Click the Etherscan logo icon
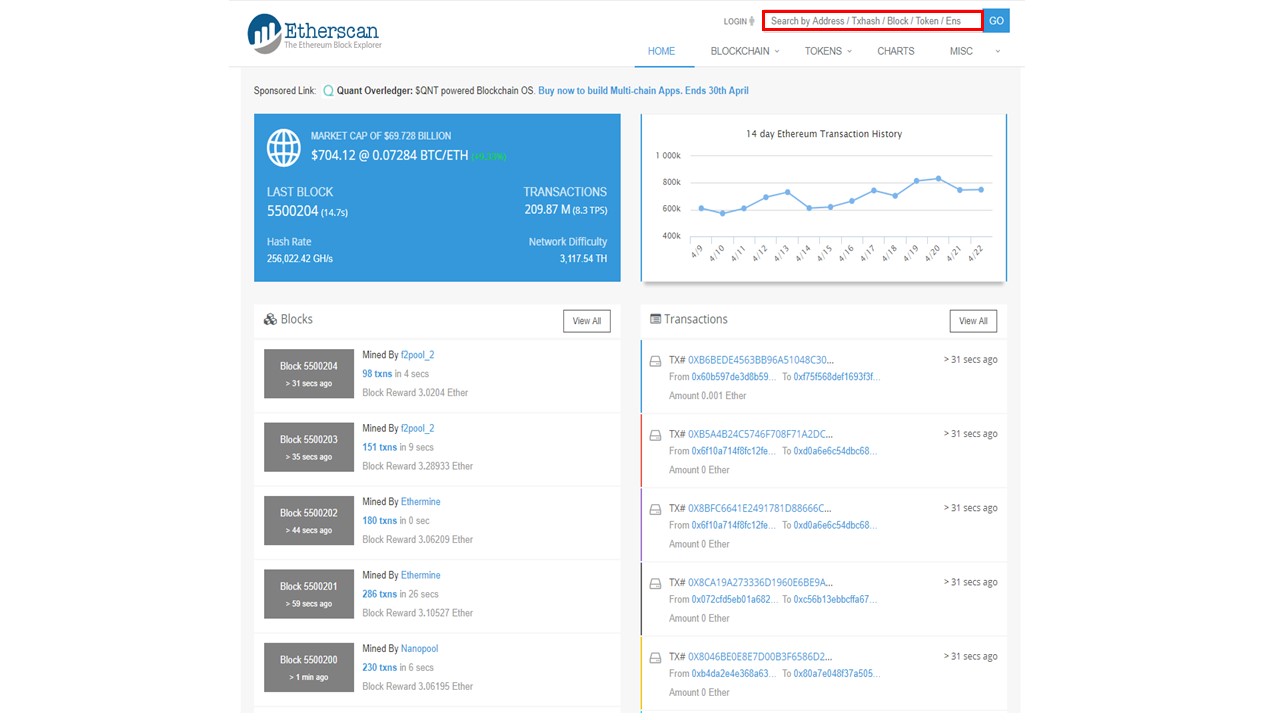This screenshot has width=1280, height=720. click(265, 33)
